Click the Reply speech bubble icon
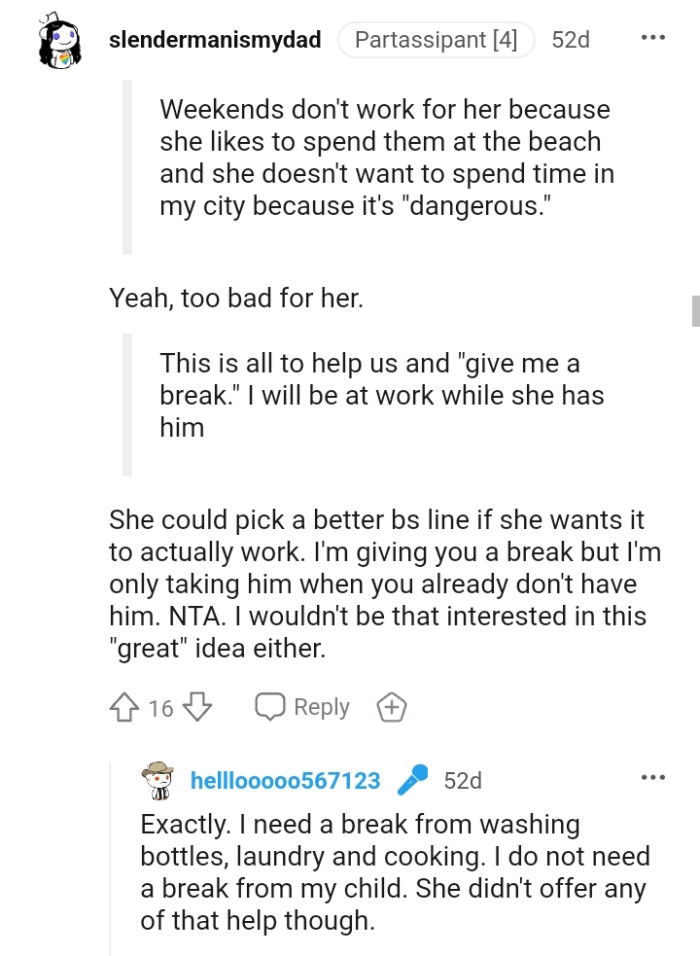The image size is (700, 956). pyautogui.click(x=268, y=707)
